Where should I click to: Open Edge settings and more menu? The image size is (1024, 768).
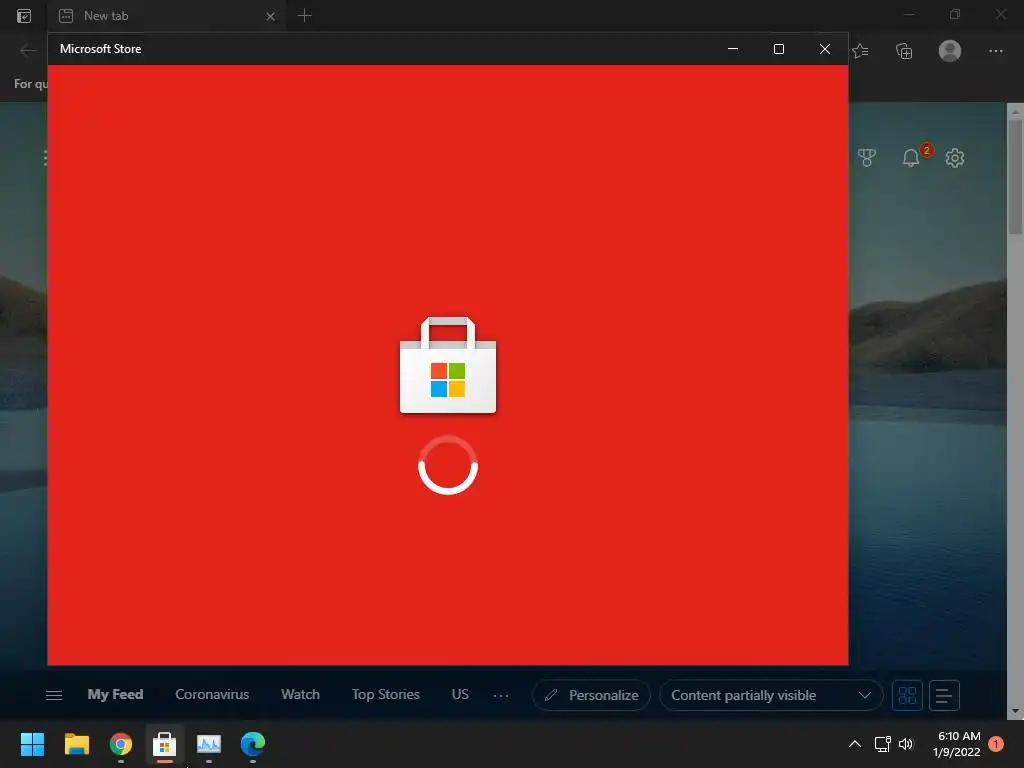[995, 51]
